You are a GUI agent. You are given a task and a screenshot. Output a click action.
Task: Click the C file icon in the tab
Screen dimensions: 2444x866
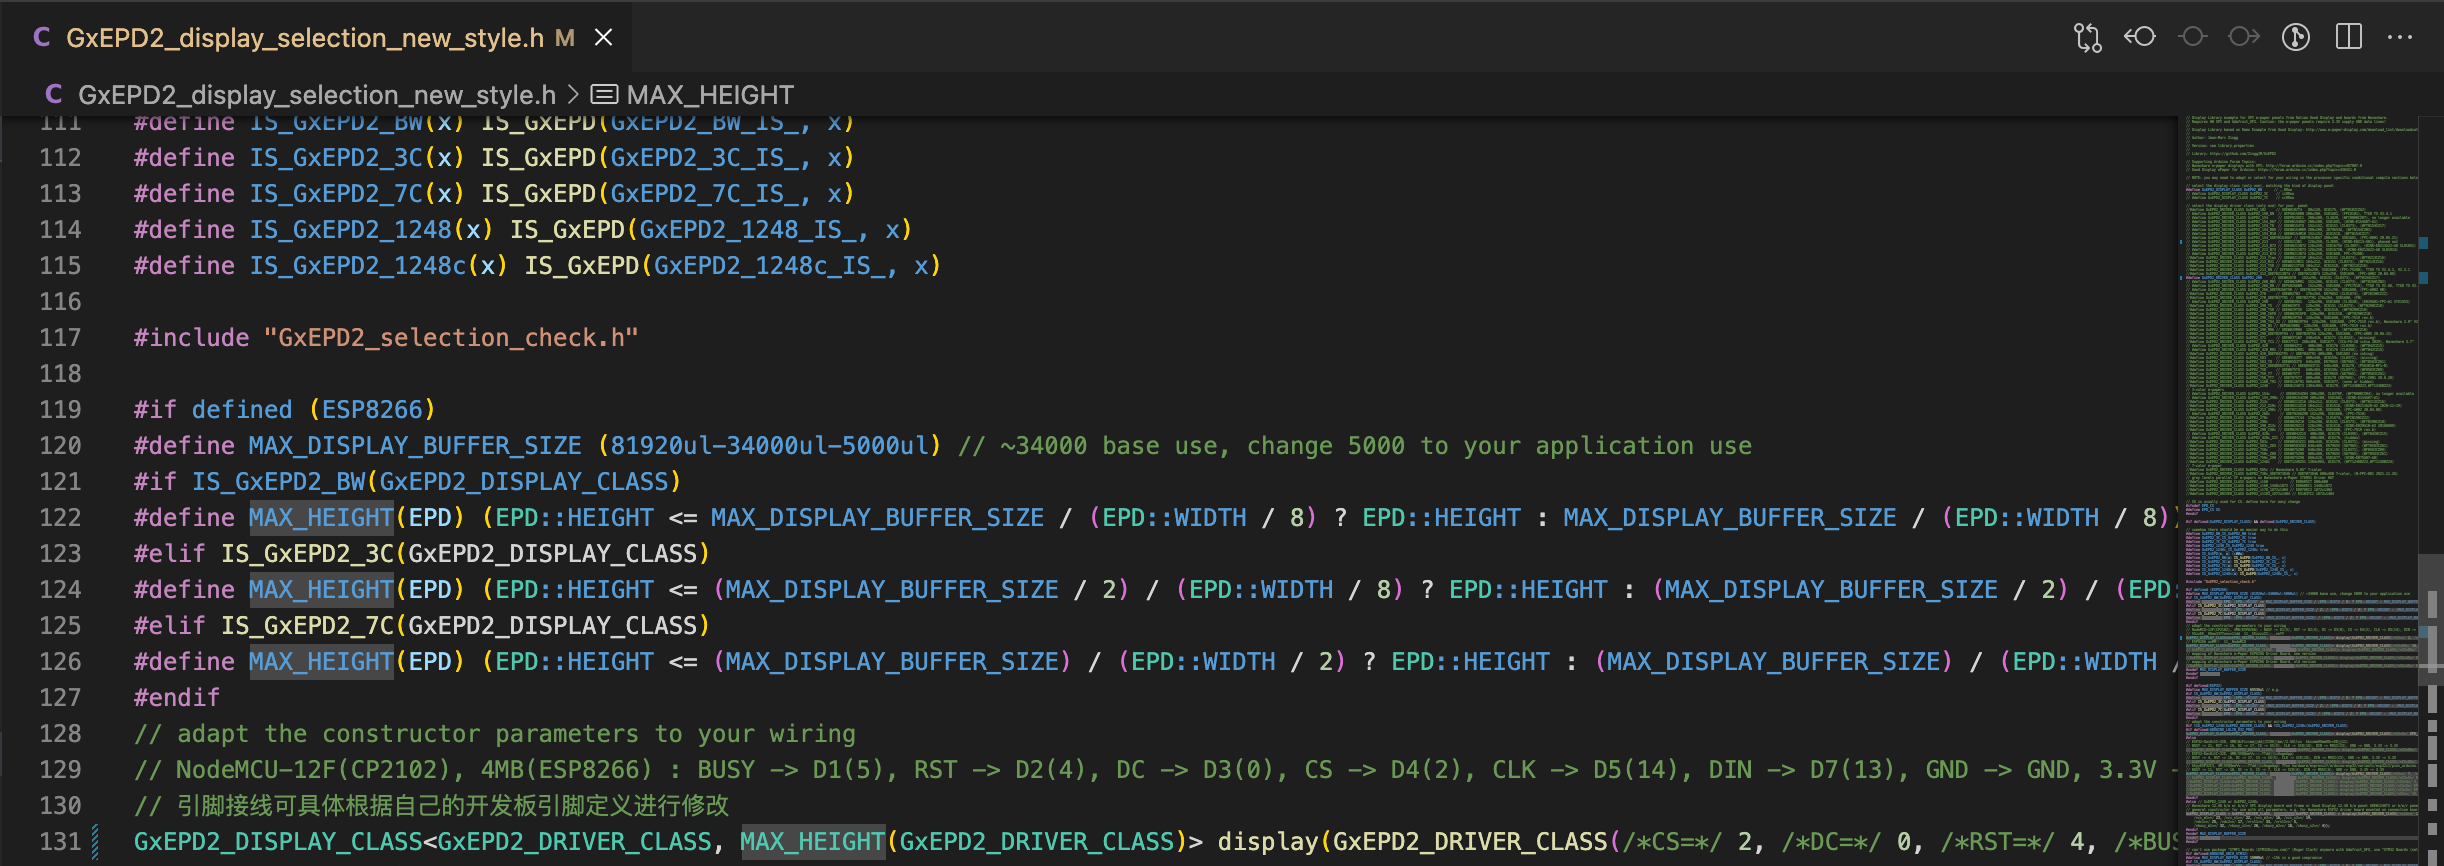click(x=41, y=37)
